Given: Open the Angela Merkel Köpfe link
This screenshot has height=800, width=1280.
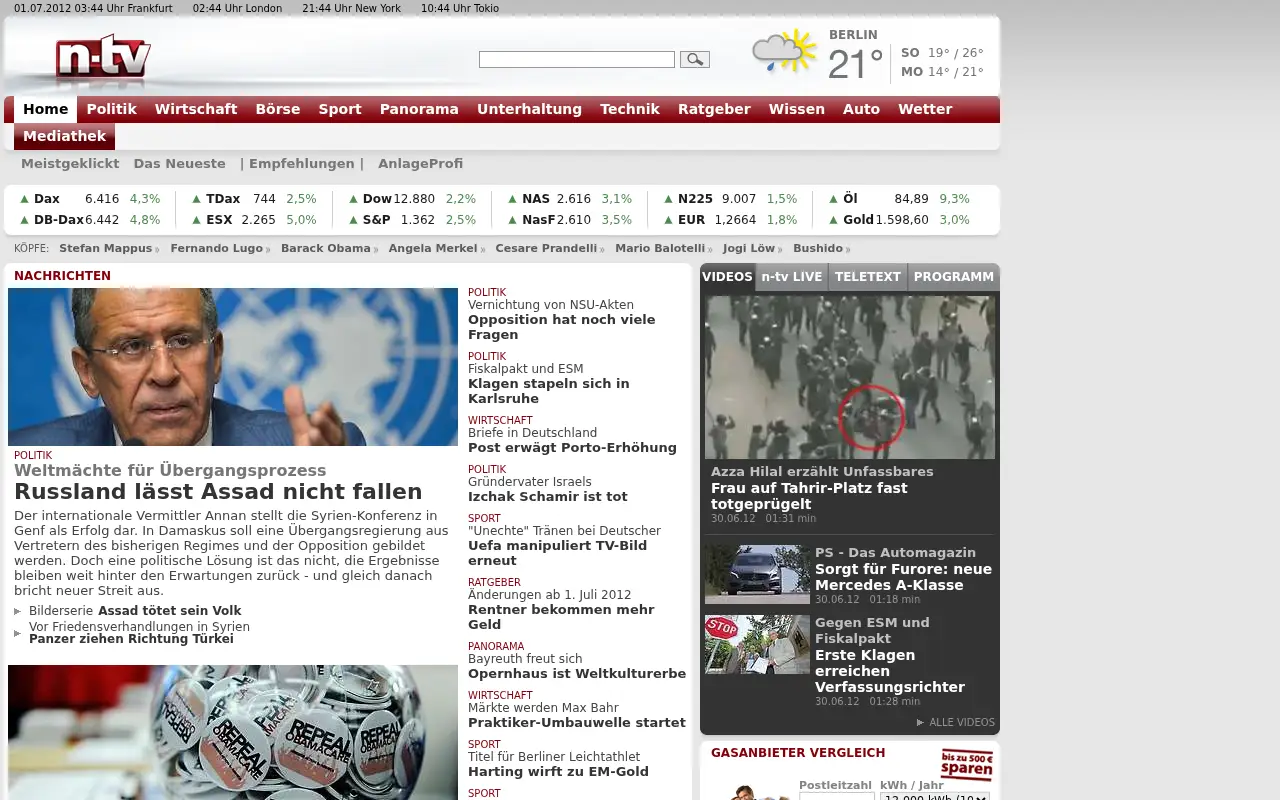Looking at the screenshot, I should pyautogui.click(x=433, y=248).
